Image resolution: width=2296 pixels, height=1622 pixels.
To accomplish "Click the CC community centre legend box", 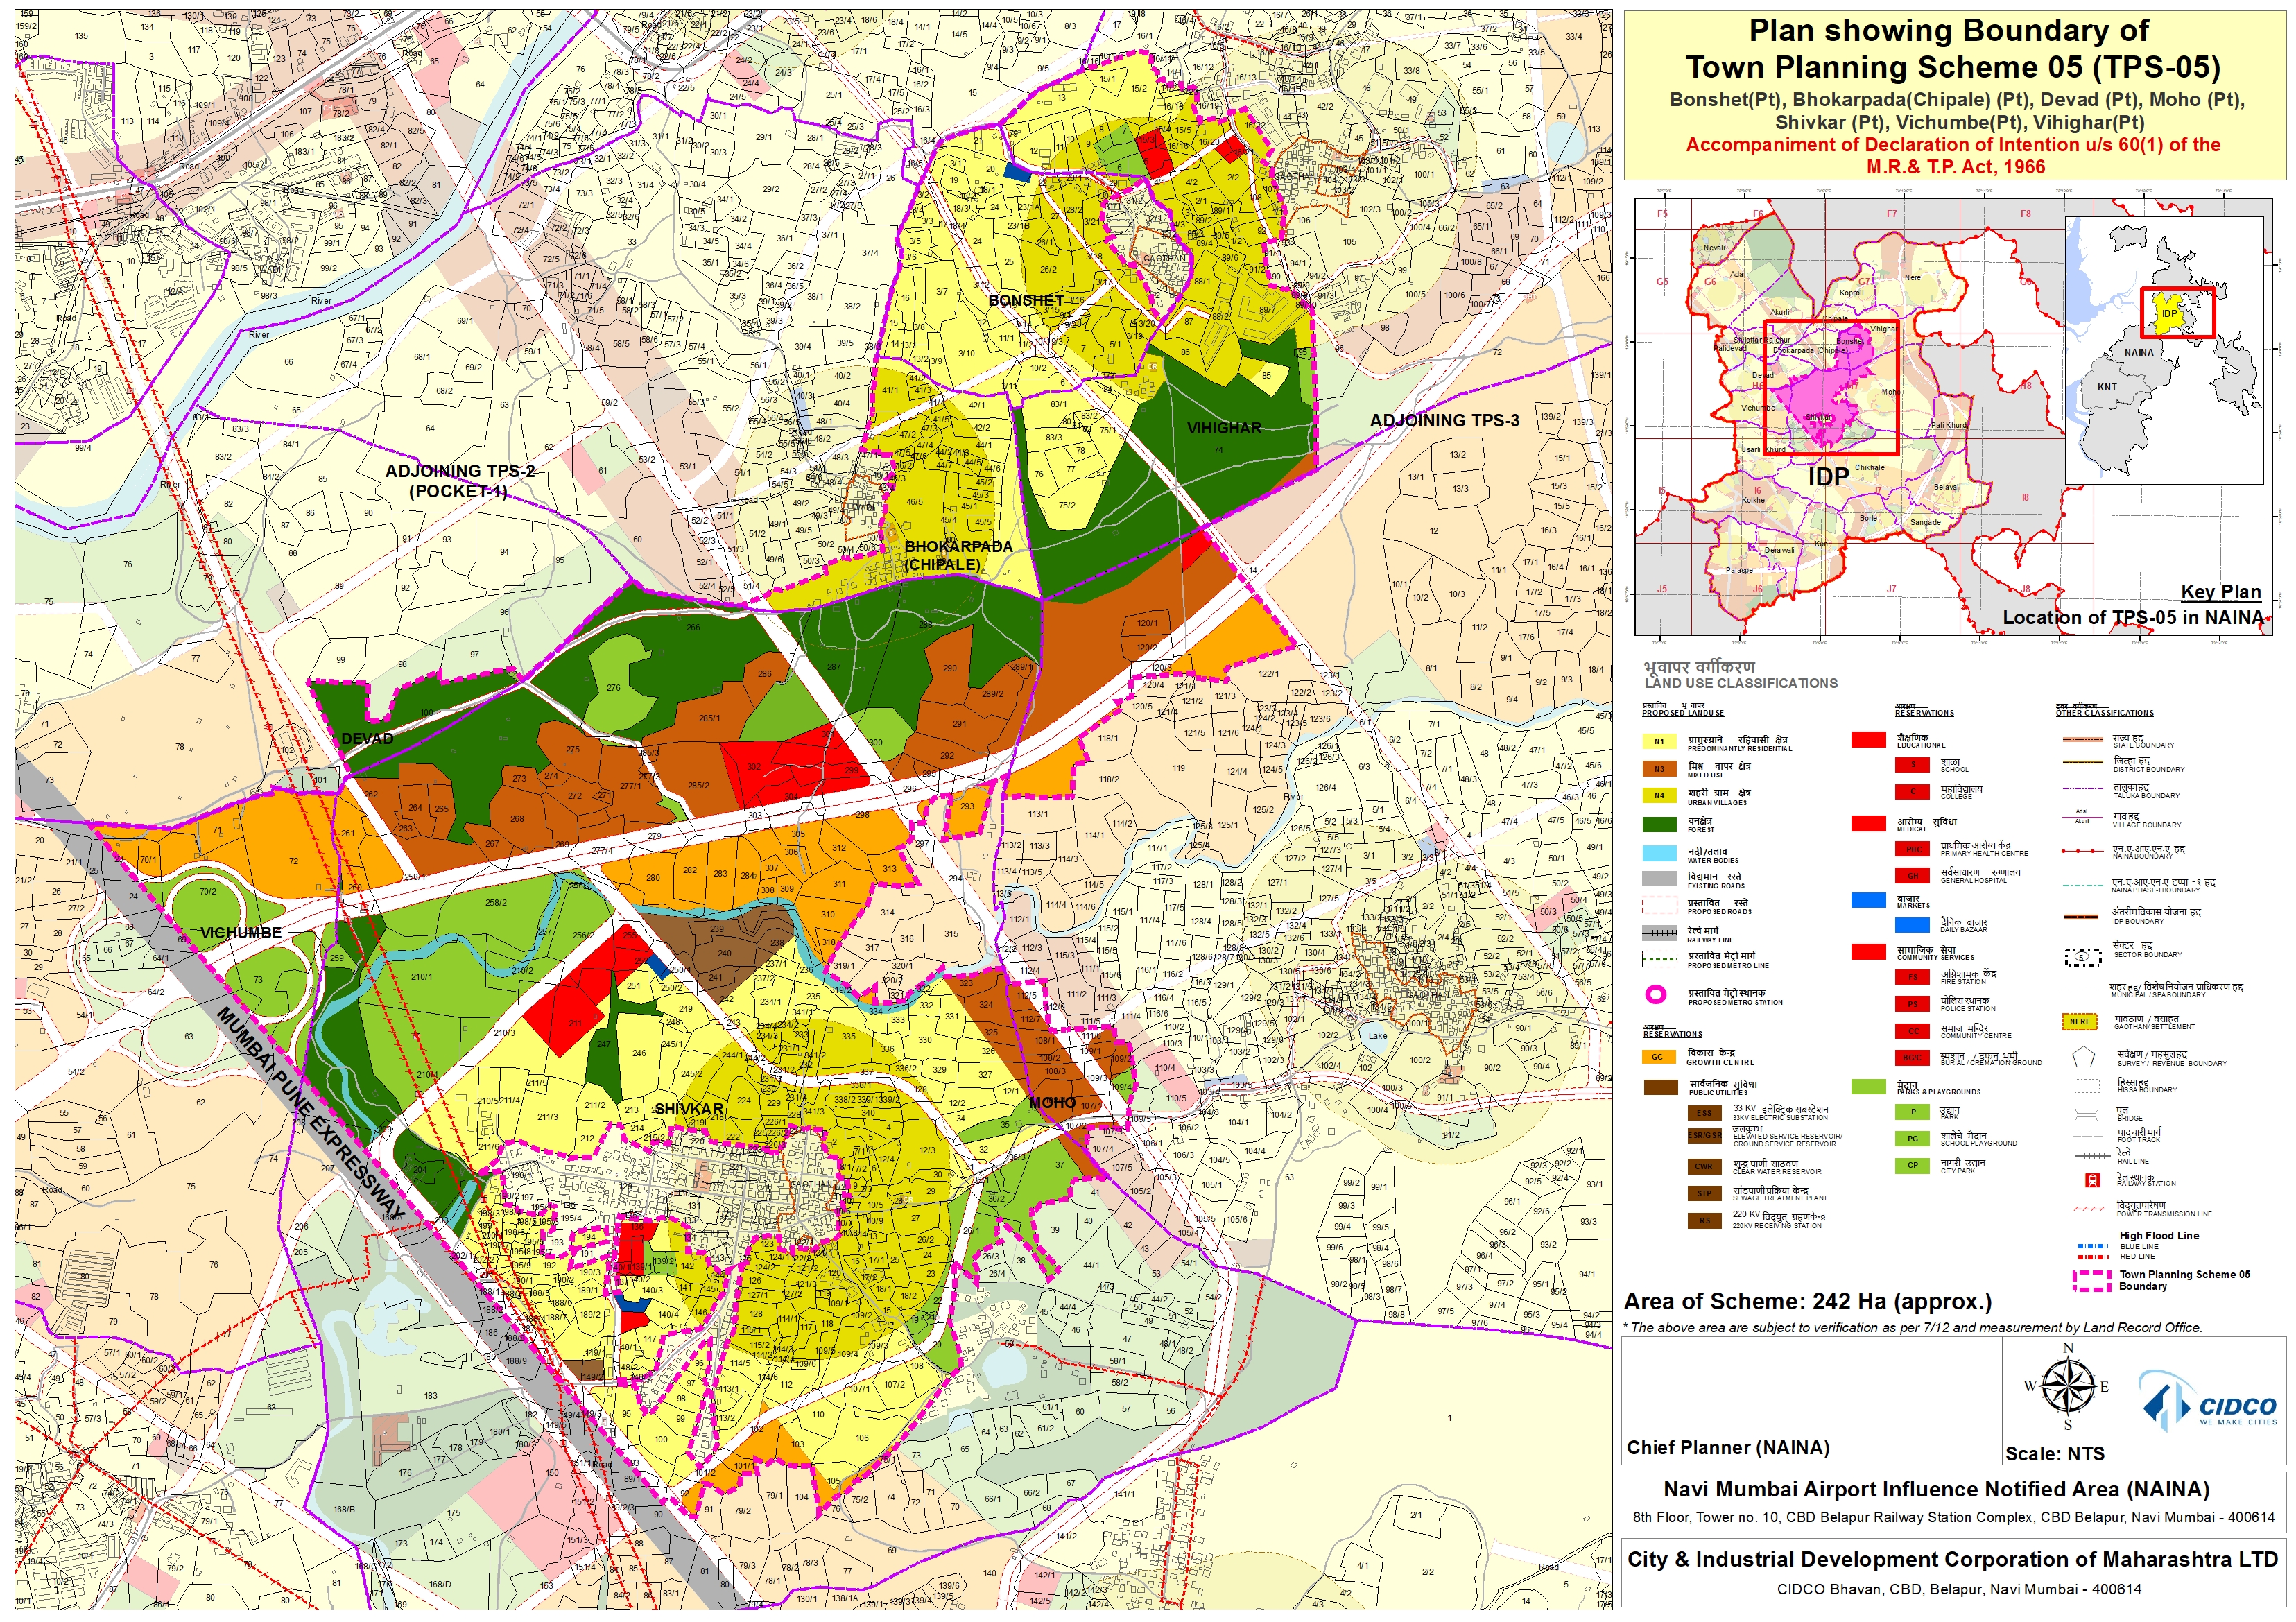I will coord(1912,1031).
